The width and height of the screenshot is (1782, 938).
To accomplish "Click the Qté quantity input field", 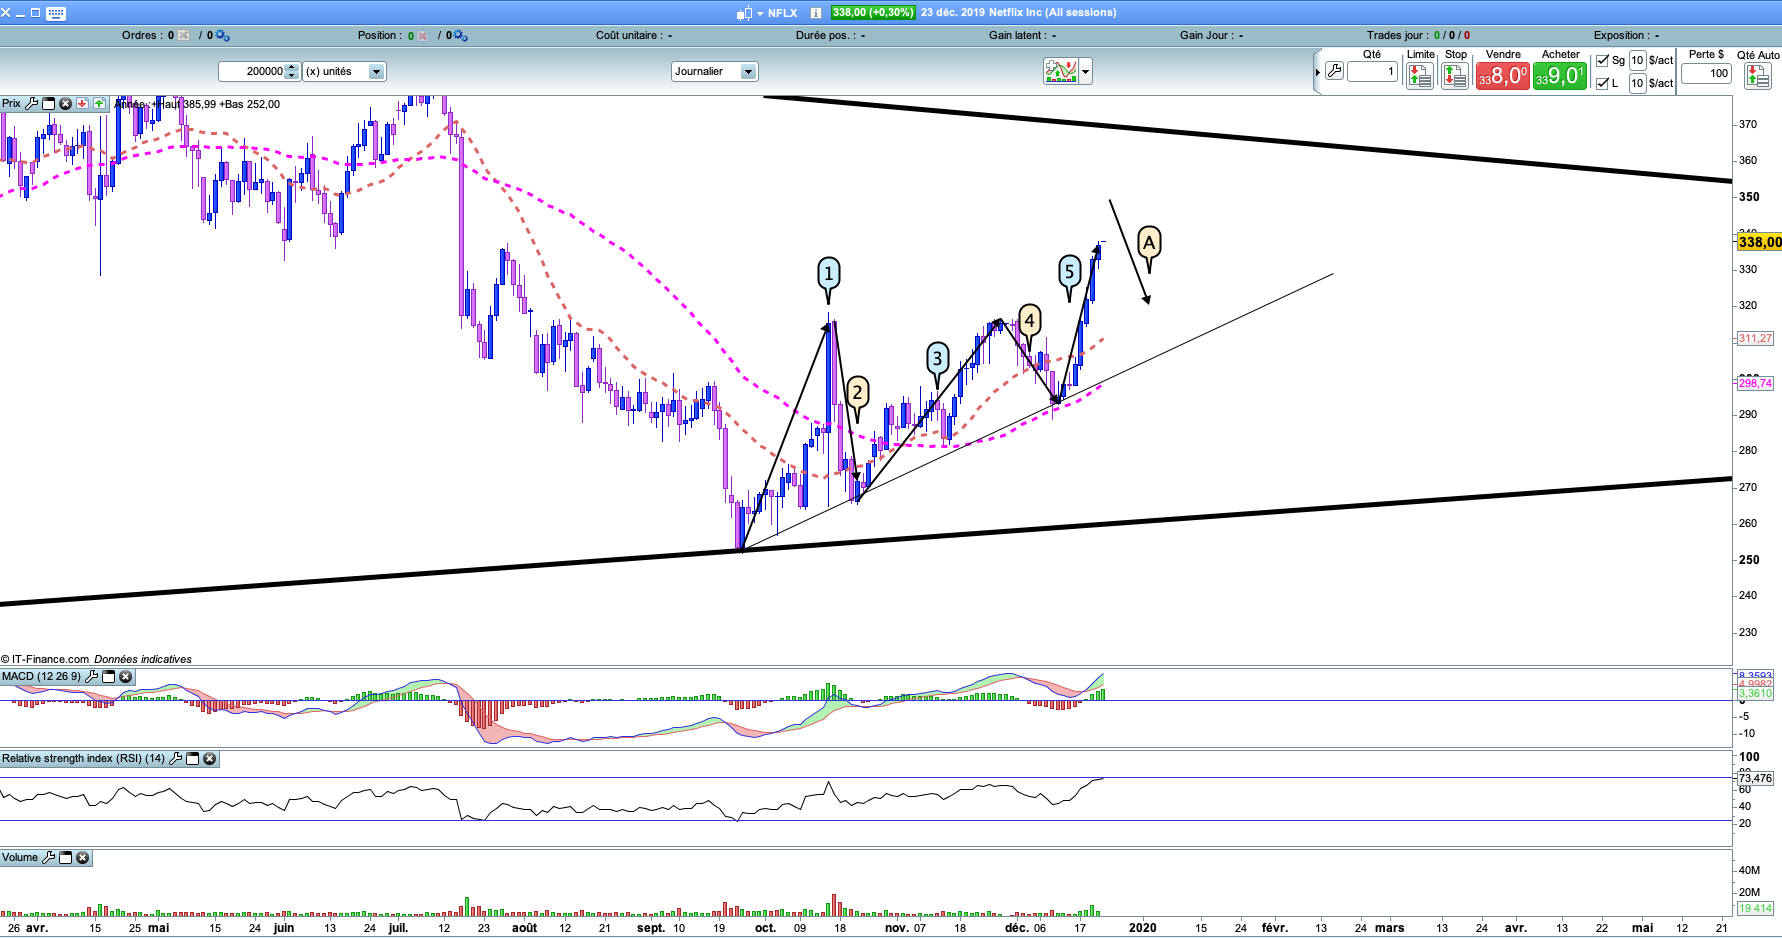I will 1372,71.
